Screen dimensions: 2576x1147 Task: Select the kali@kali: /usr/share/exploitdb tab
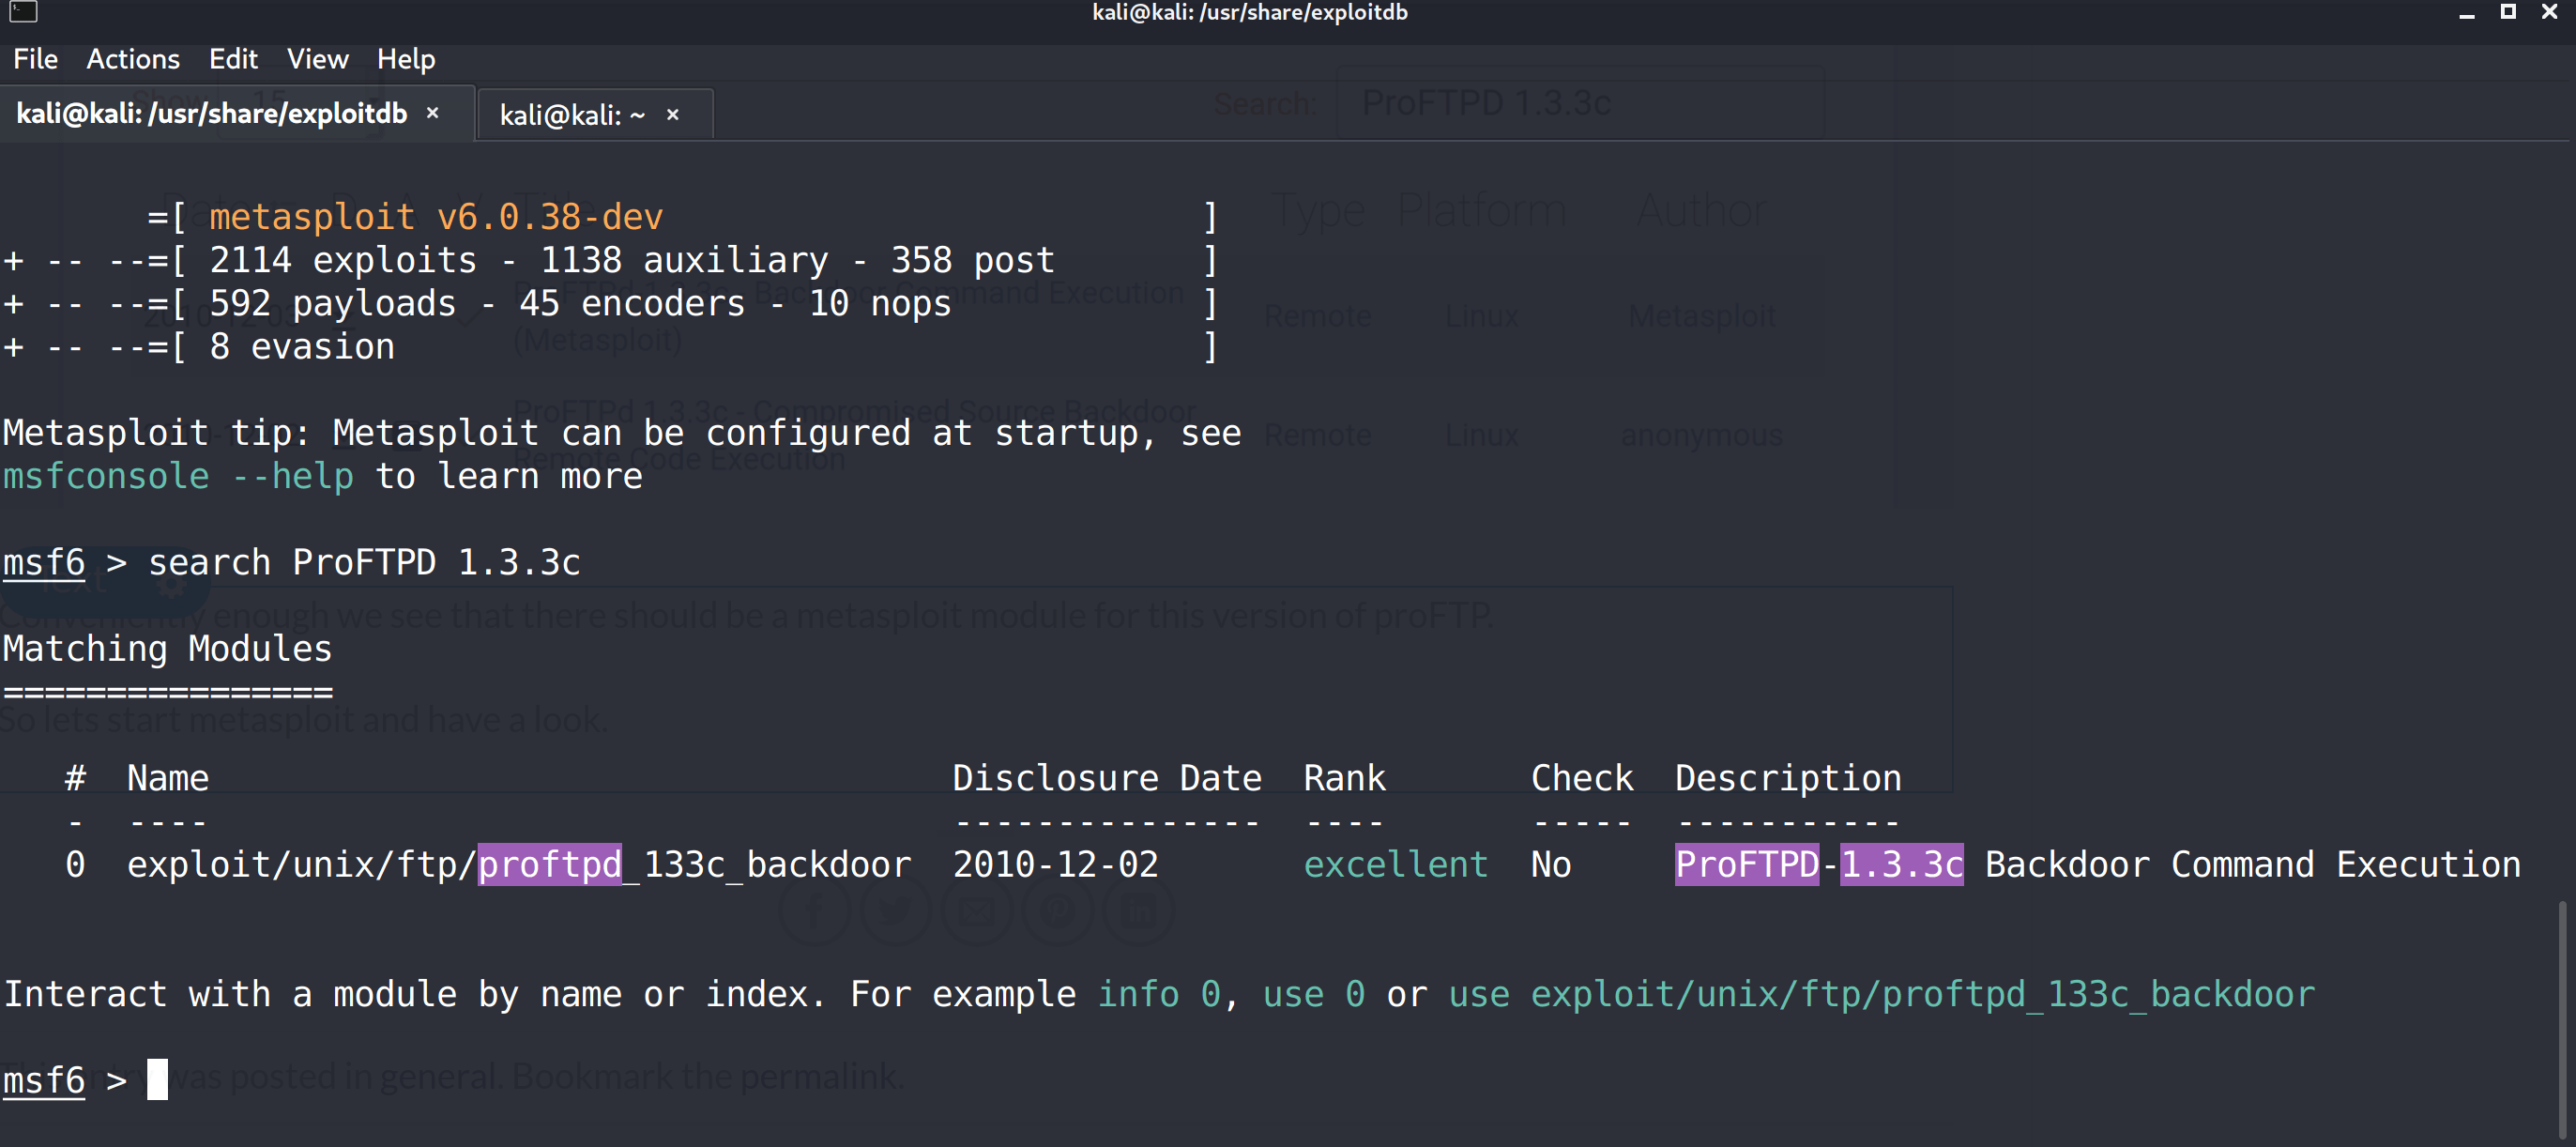[x=212, y=113]
